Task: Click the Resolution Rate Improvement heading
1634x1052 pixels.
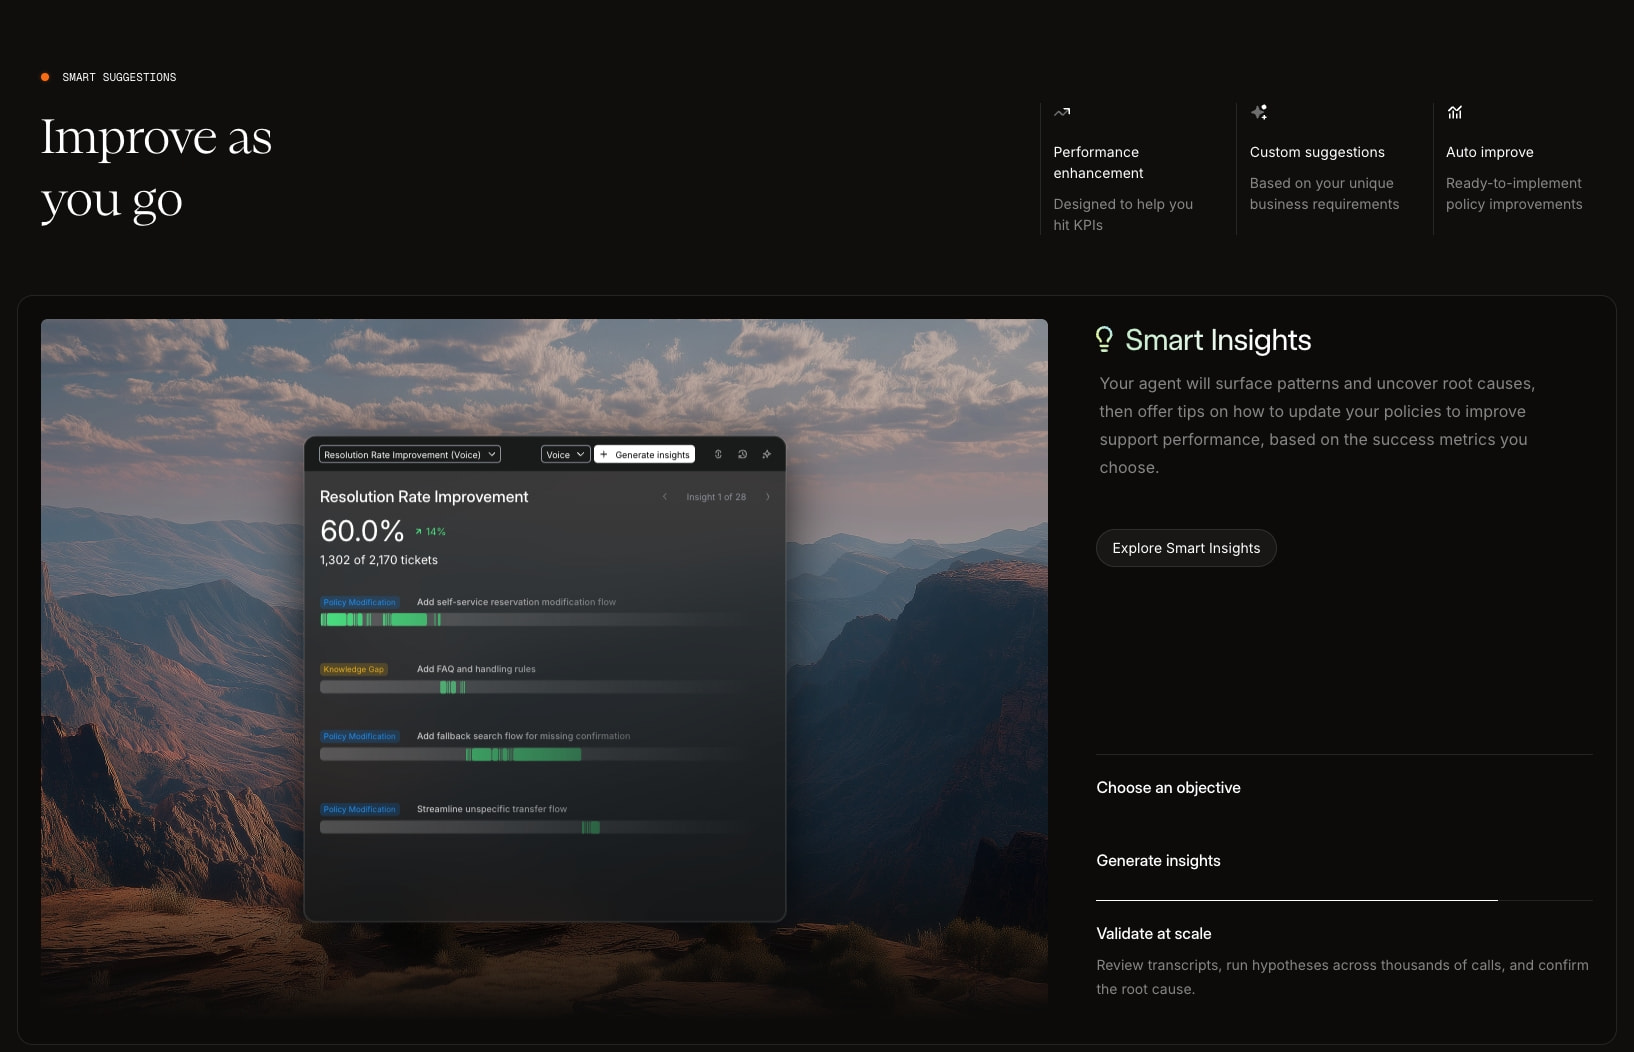Action: tap(424, 497)
